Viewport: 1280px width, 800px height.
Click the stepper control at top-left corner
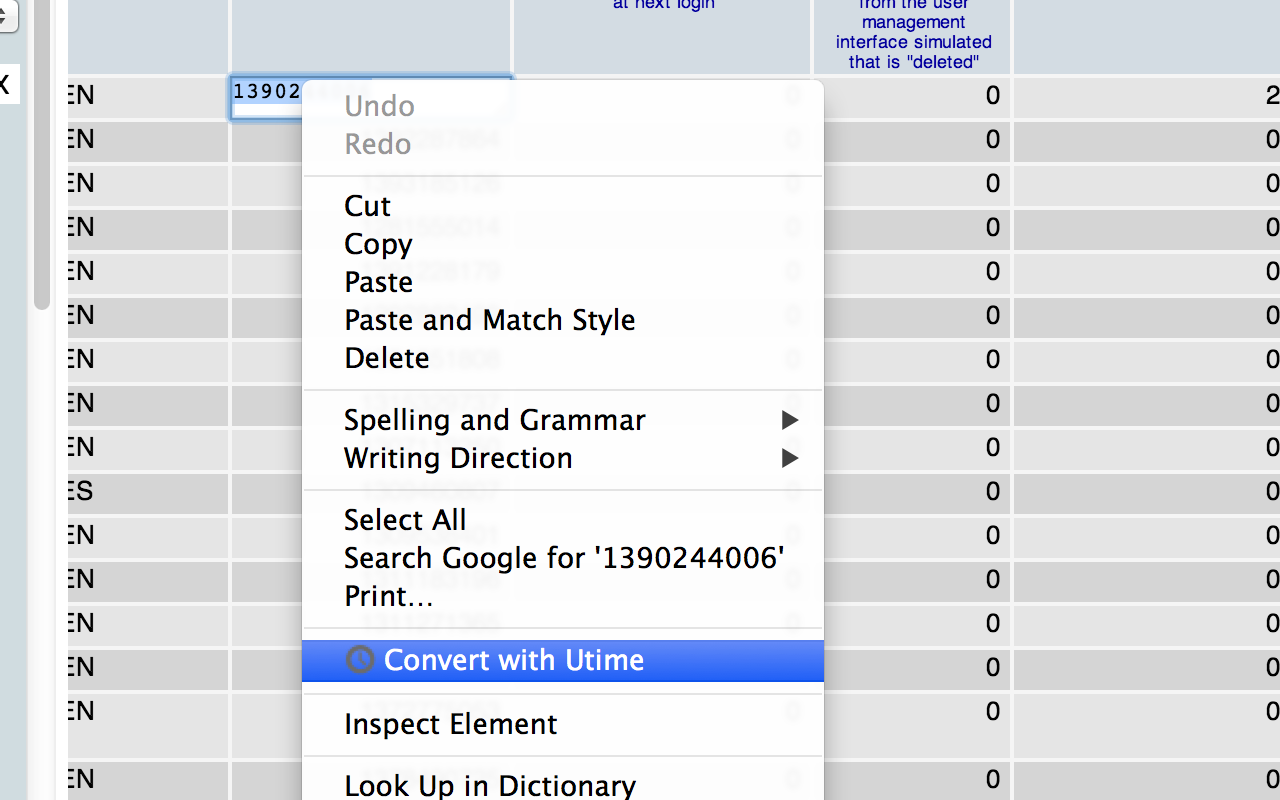click(9, 16)
